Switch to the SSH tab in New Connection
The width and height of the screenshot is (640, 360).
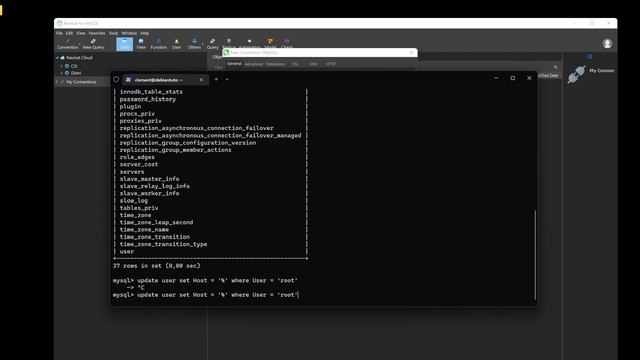(x=313, y=64)
